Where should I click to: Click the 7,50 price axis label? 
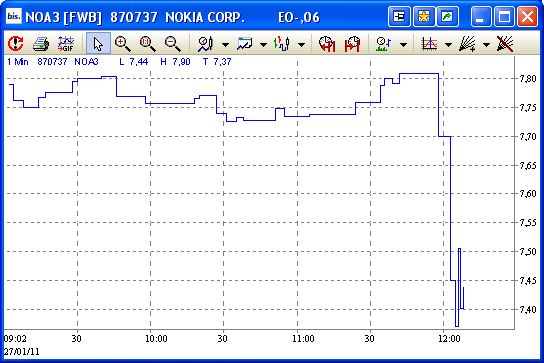click(x=528, y=251)
